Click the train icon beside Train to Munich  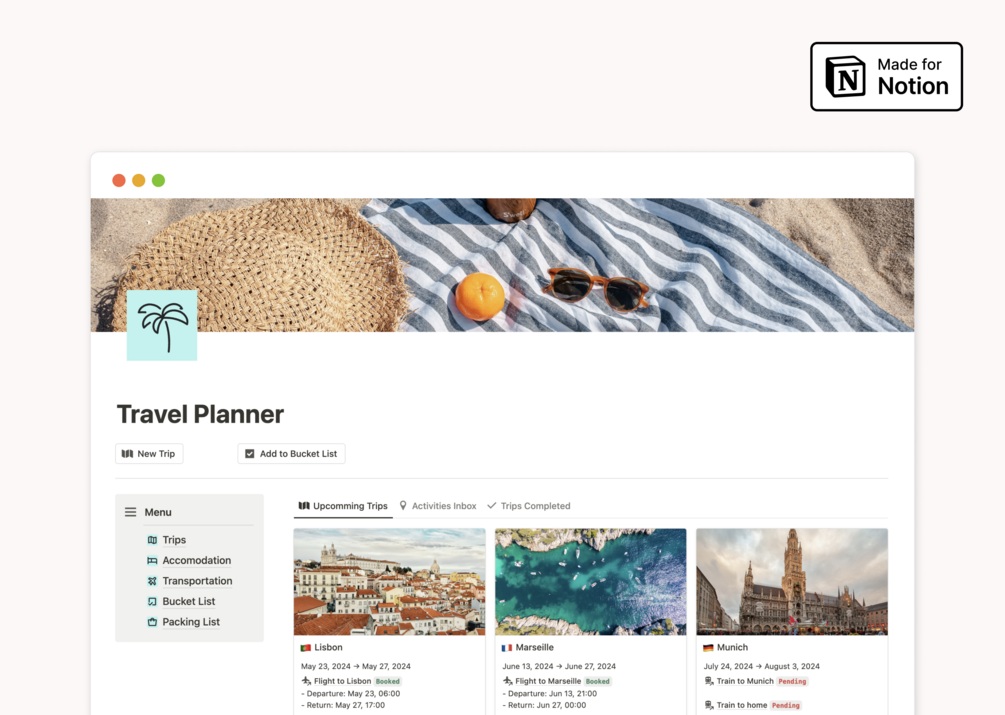[709, 681]
